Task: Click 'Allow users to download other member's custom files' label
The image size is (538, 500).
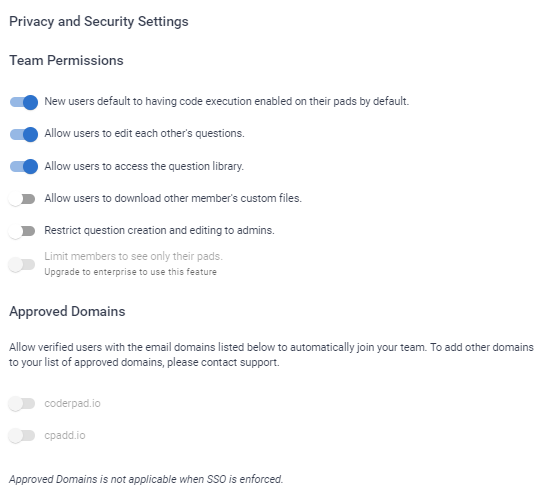Action: (x=173, y=198)
